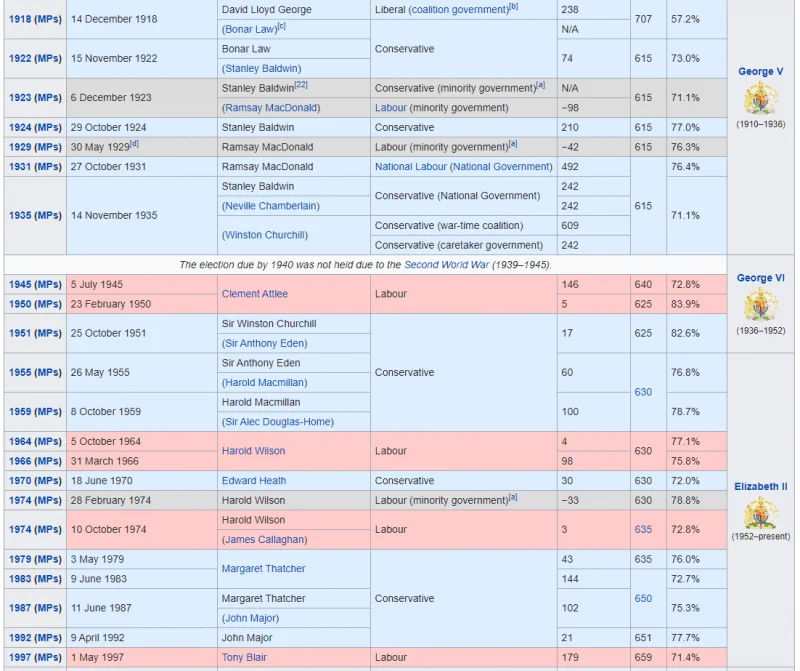Open the Second World War link
This screenshot has width=800, height=671.
tap(446, 265)
